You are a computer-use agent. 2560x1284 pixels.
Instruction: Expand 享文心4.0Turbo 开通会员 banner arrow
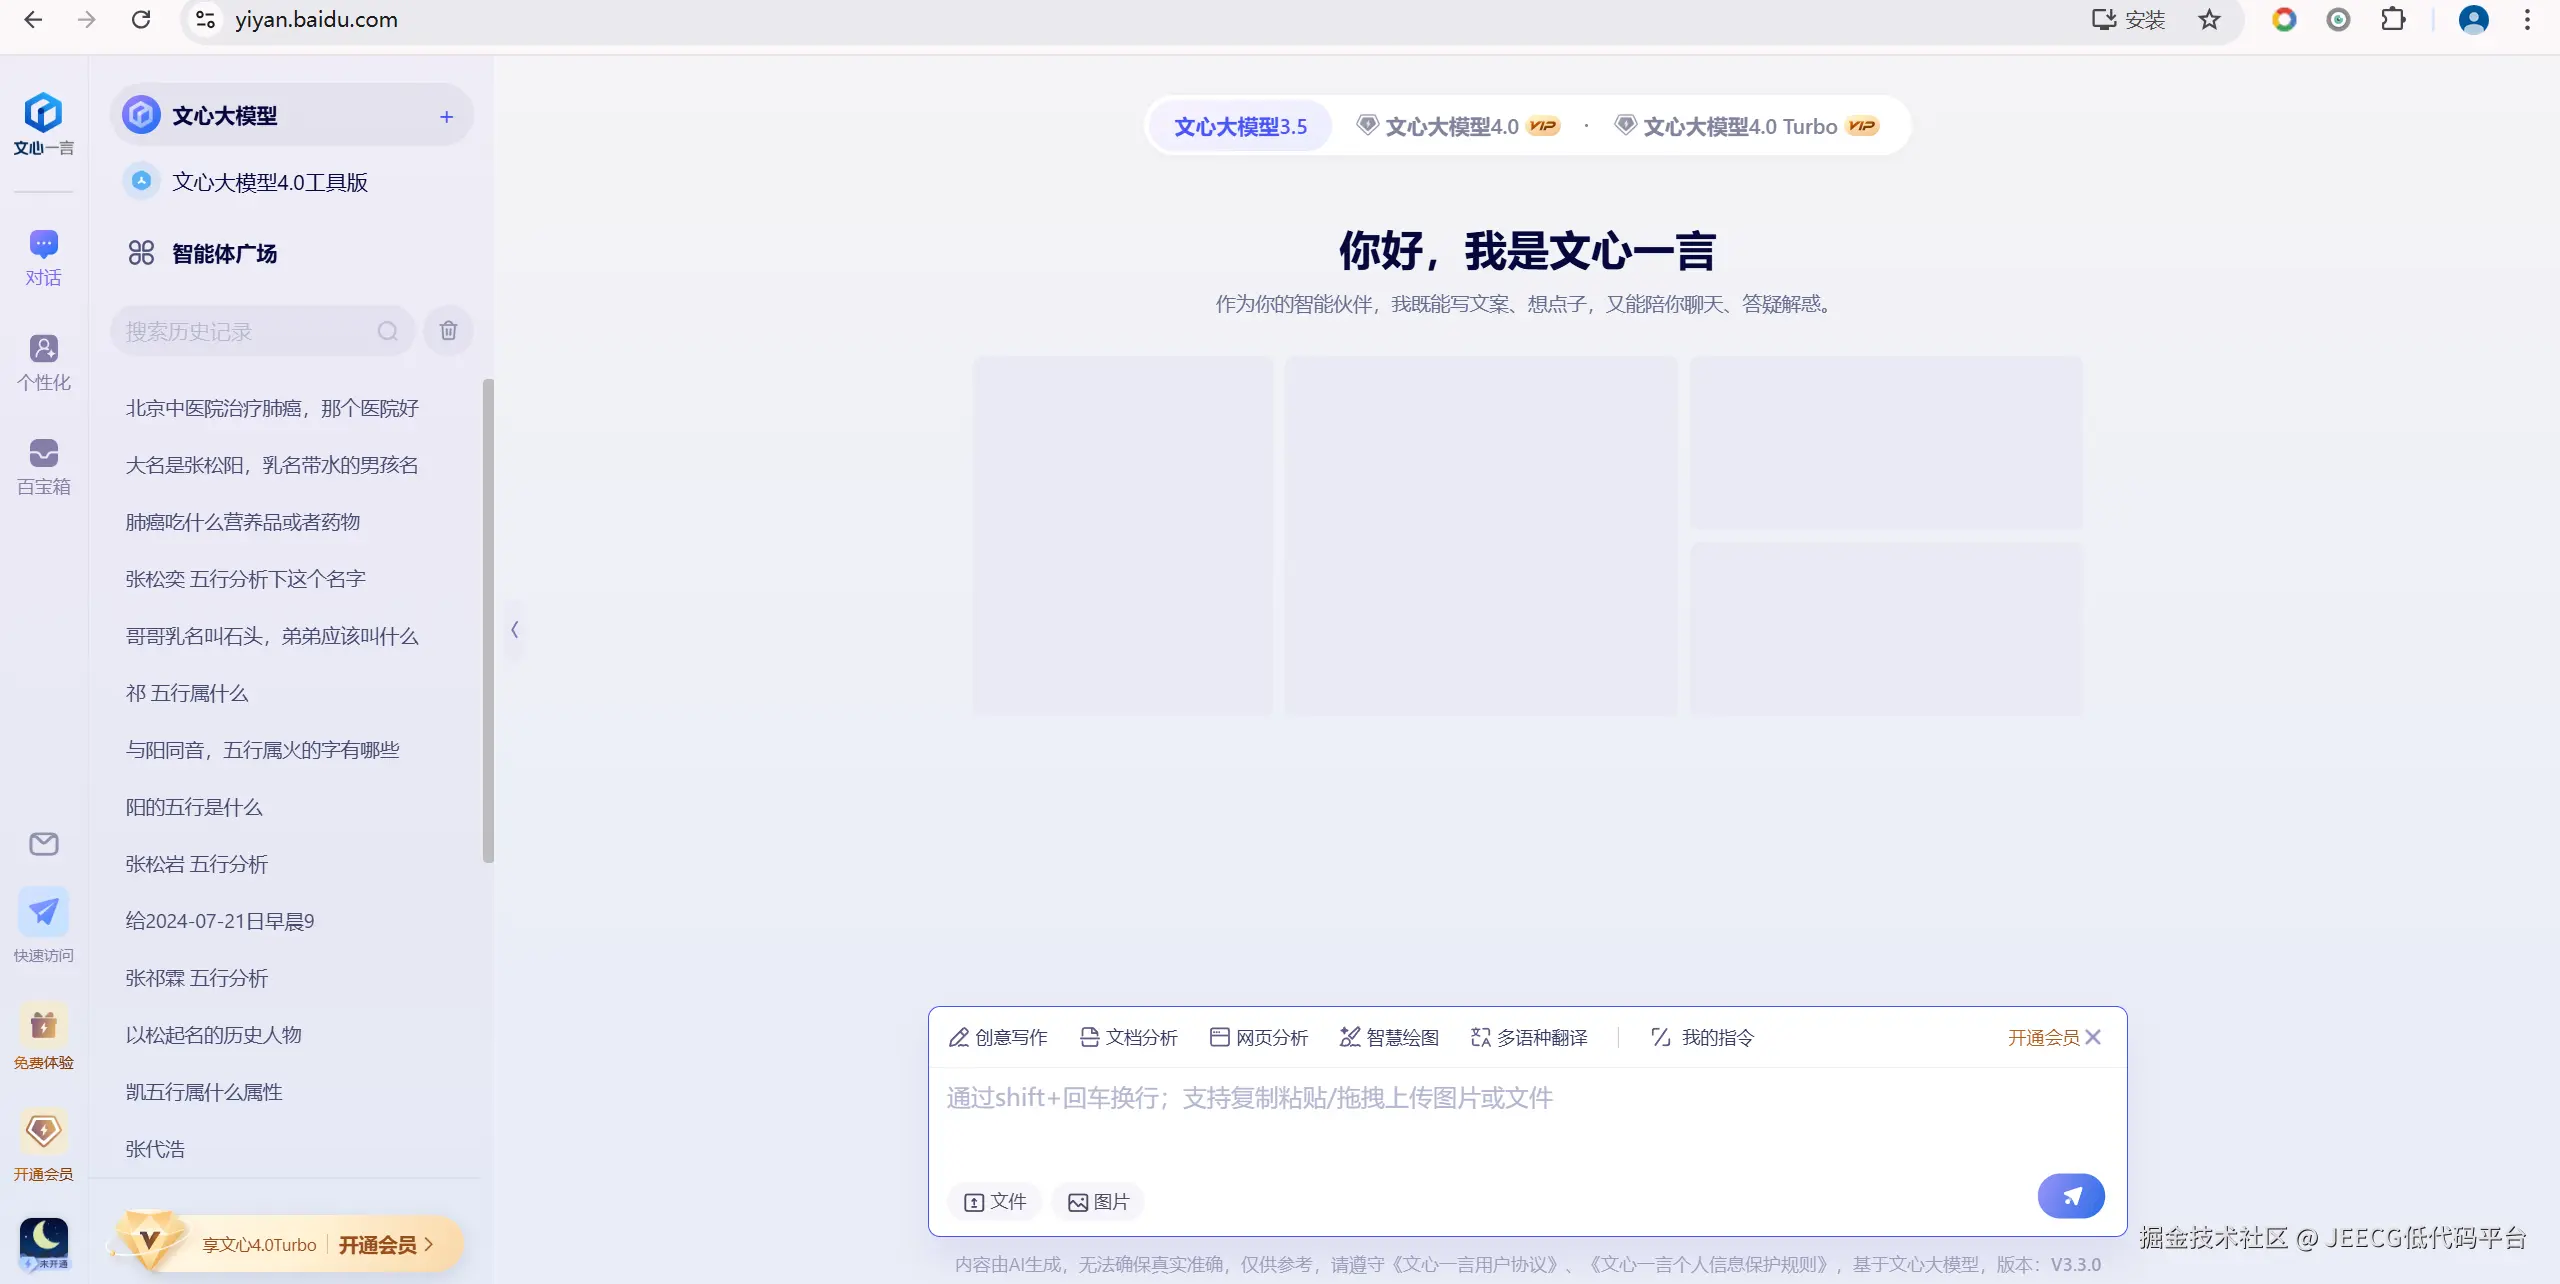[x=429, y=1244]
